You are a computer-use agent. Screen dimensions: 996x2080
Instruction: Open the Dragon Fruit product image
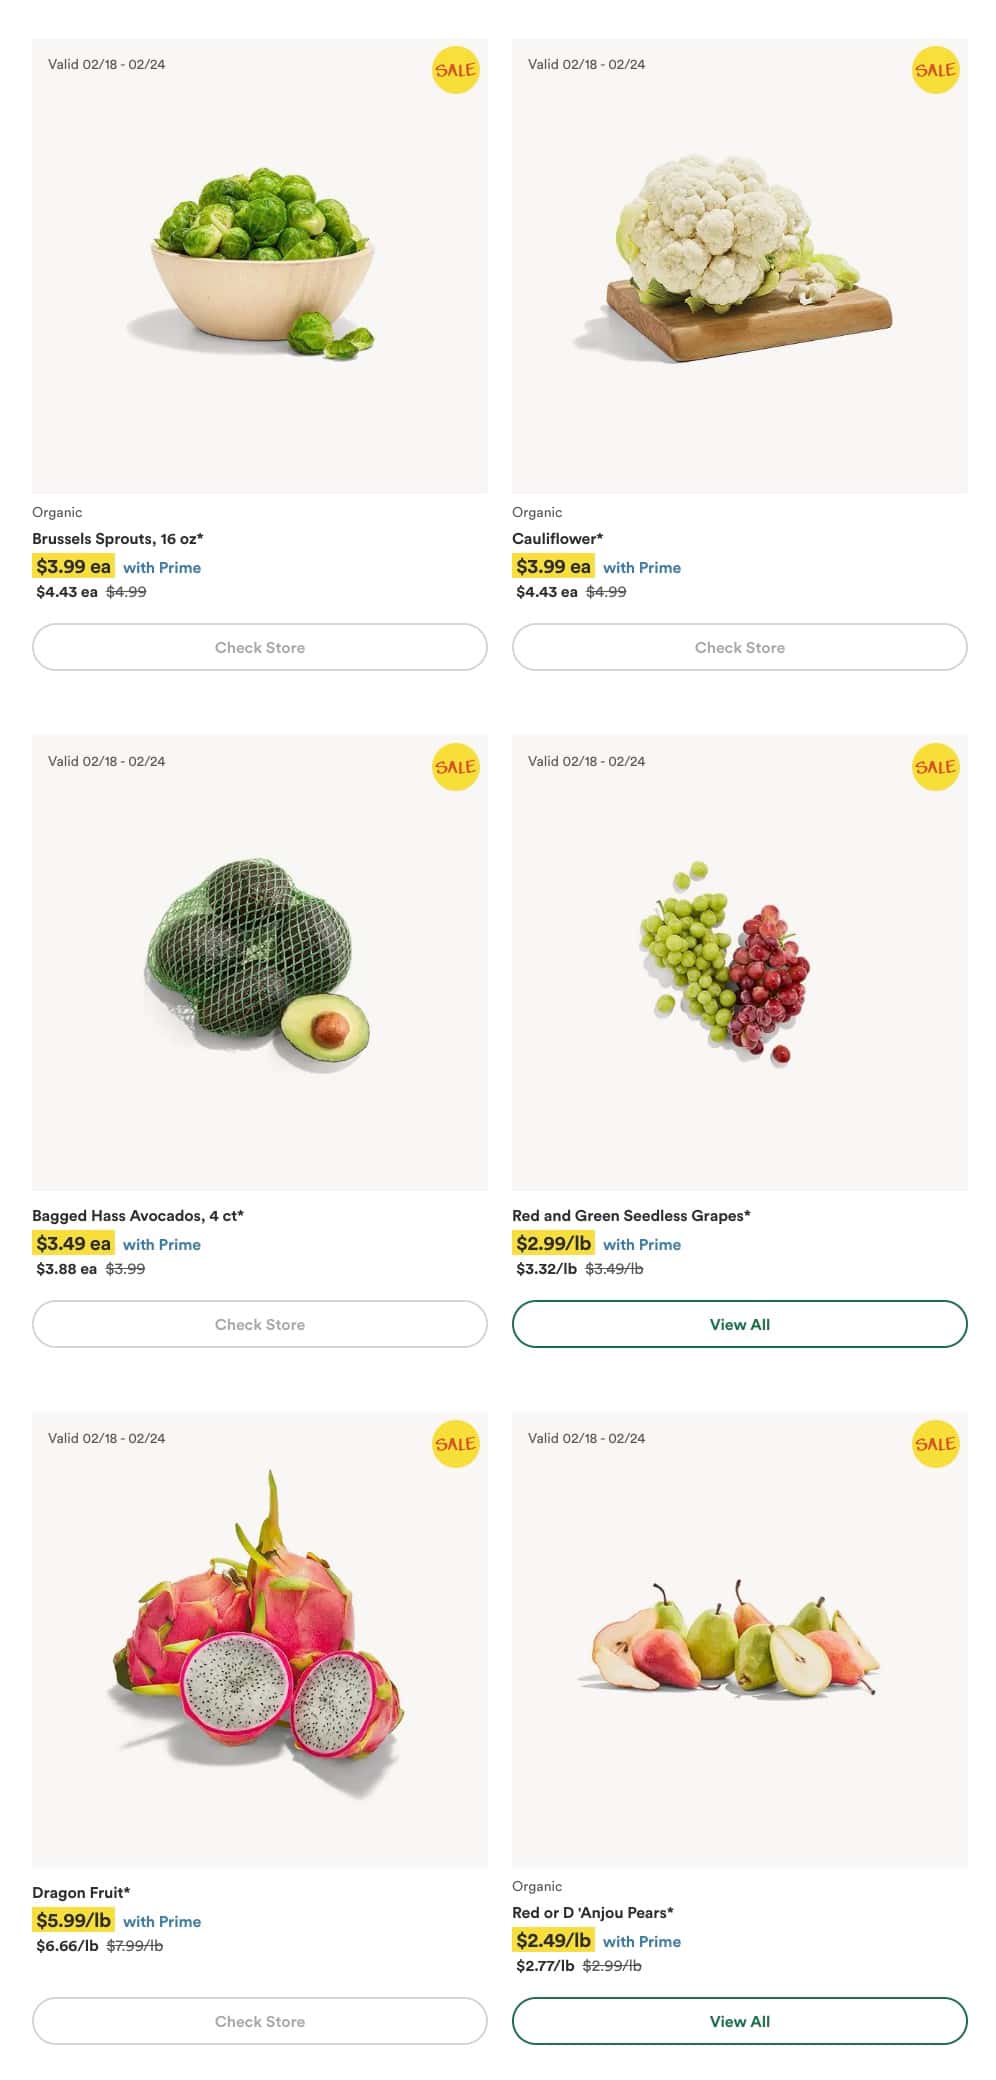click(260, 1639)
